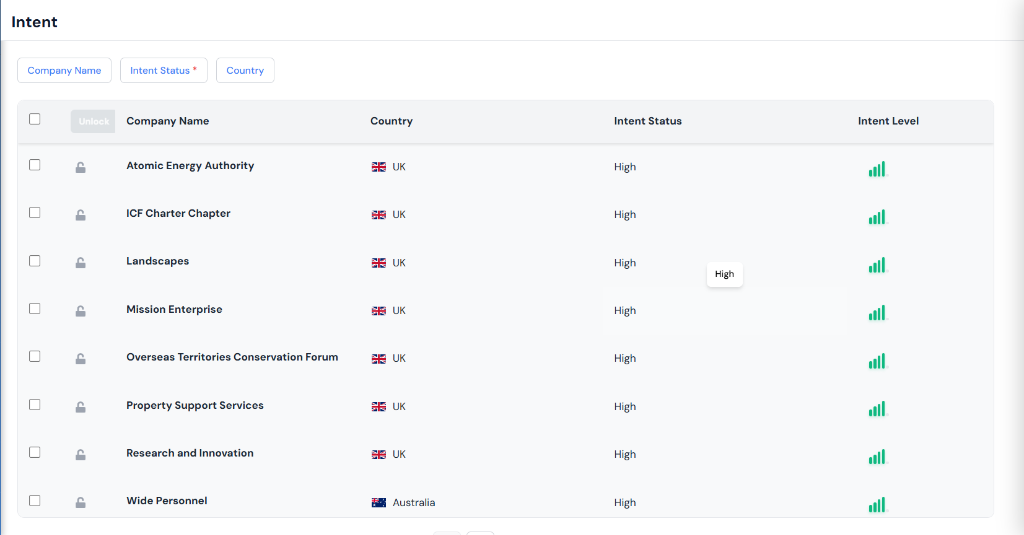Click the lock icon for Research and Innovation
This screenshot has width=1024, height=535.
pos(80,455)
